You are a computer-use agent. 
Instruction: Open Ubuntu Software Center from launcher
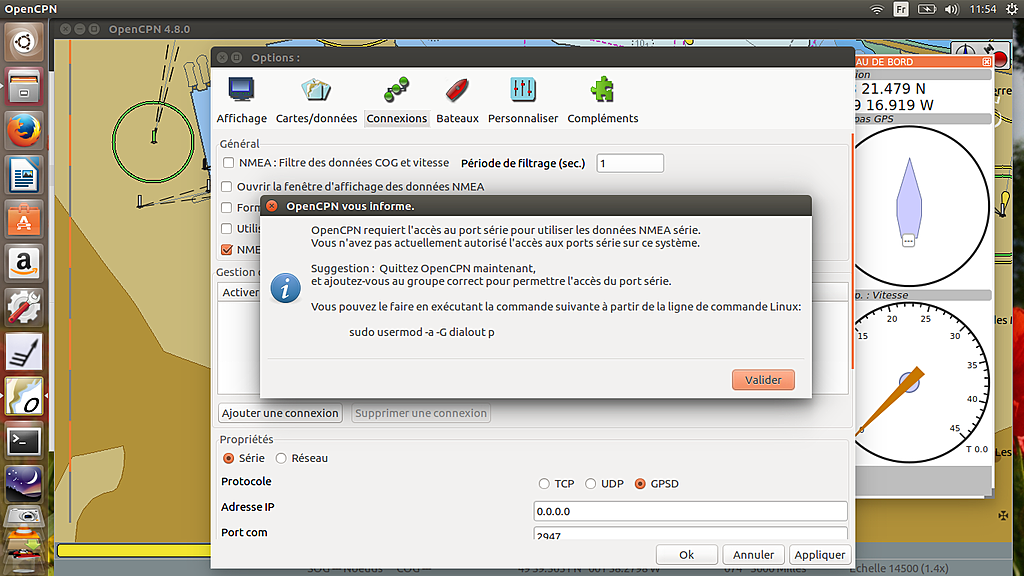[24, 220]
